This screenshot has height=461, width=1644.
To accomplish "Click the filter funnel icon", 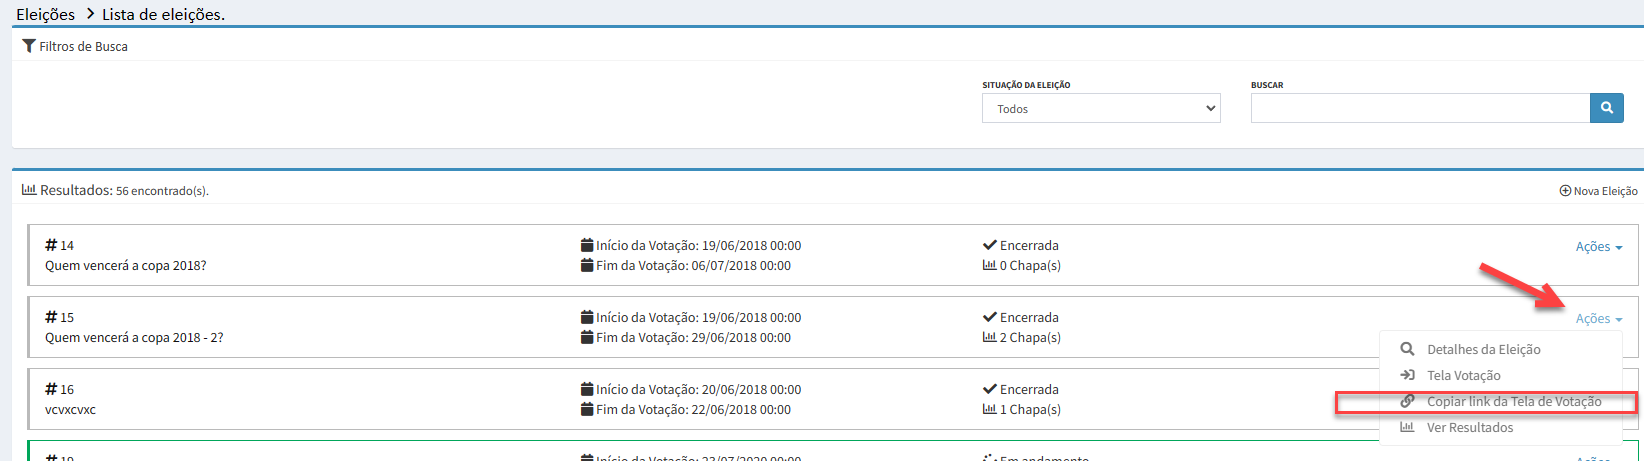I will (29, 46).
